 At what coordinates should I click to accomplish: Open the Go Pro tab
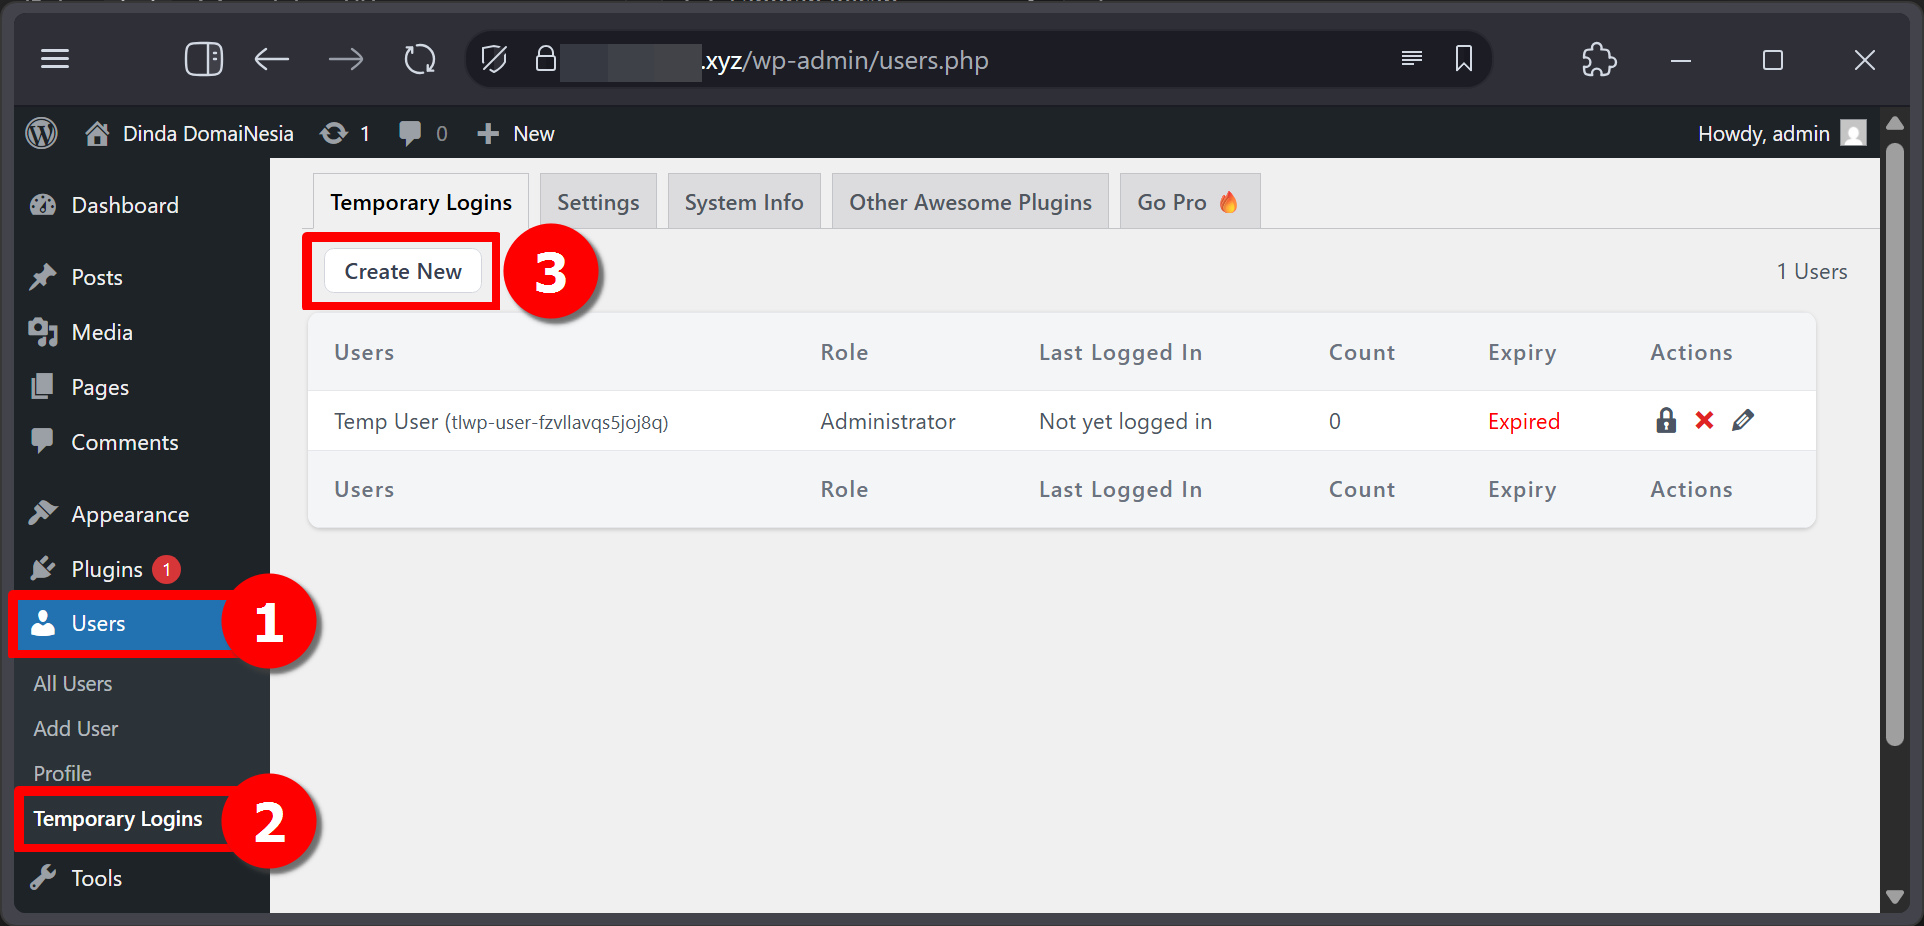[x=1189, y=202]
